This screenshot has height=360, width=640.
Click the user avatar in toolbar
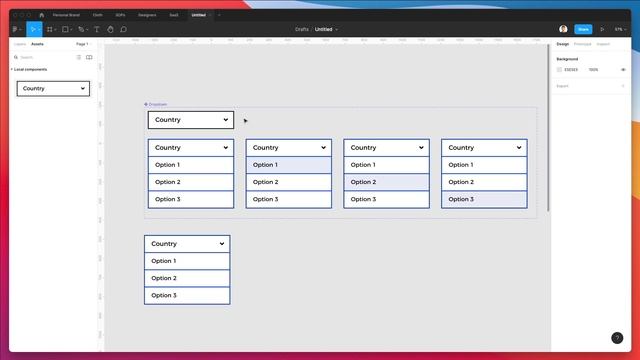coord(563,29)
